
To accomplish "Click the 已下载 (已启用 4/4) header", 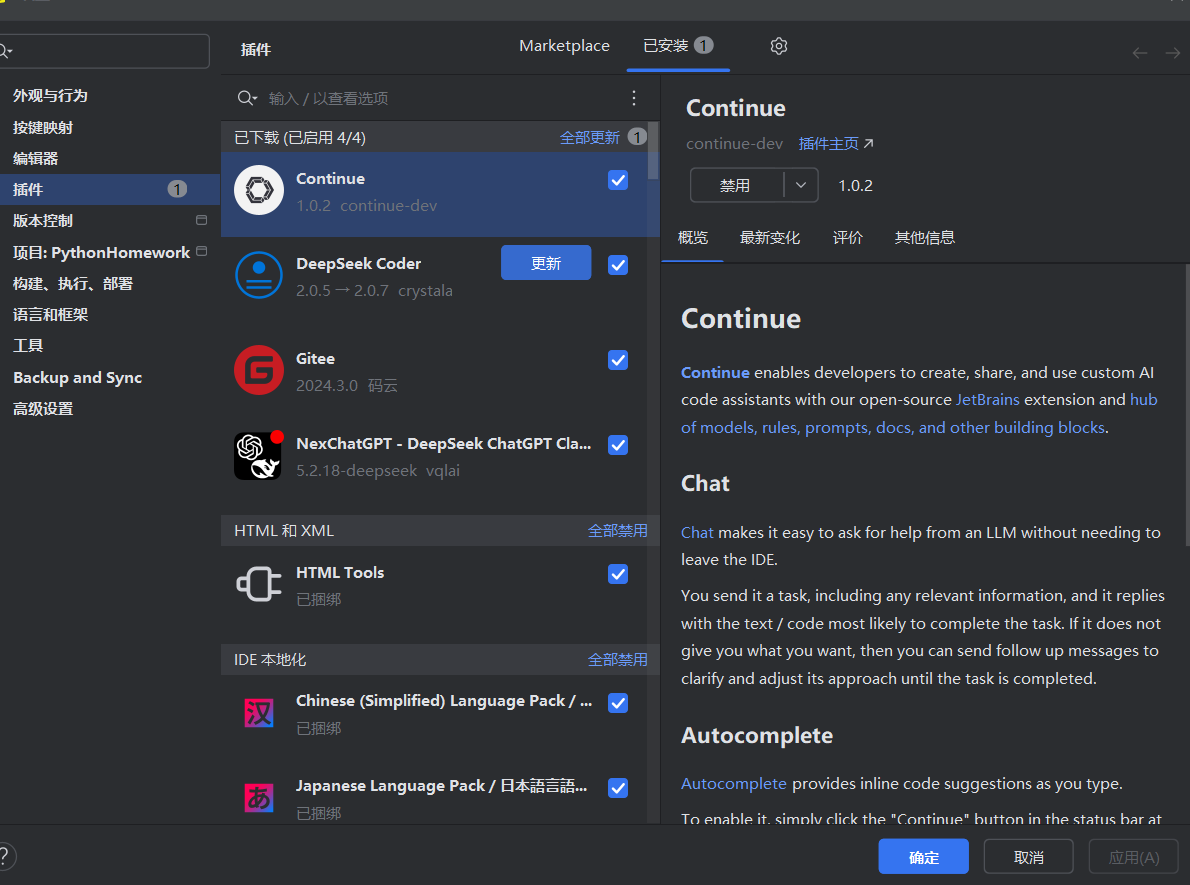I will click(300, 137).
